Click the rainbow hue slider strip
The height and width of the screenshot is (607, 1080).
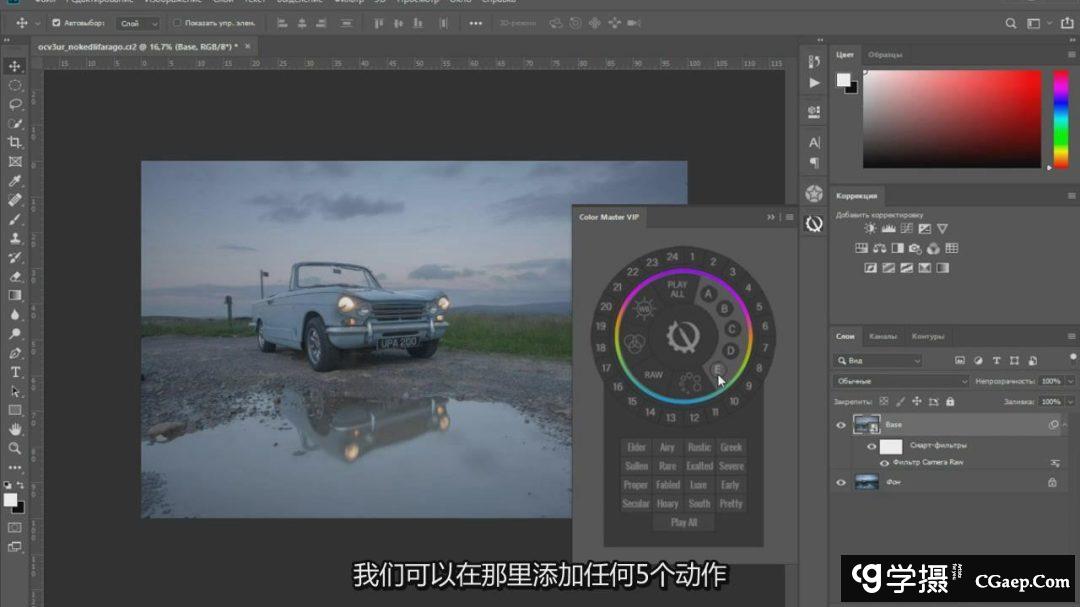click(x=1060, y=118)
